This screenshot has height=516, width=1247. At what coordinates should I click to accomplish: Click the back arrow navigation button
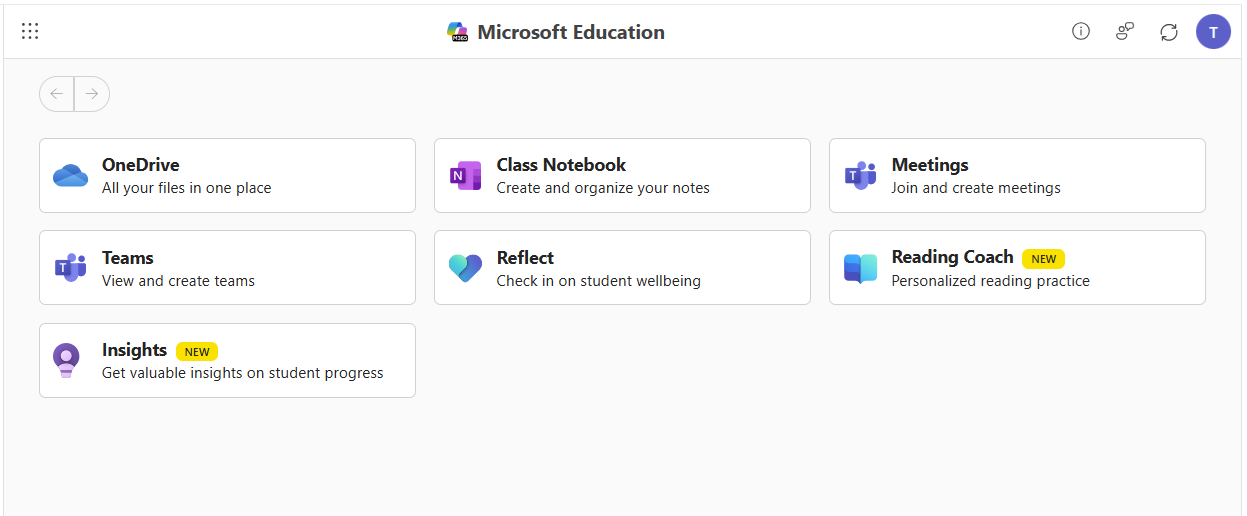pos(57,94)
